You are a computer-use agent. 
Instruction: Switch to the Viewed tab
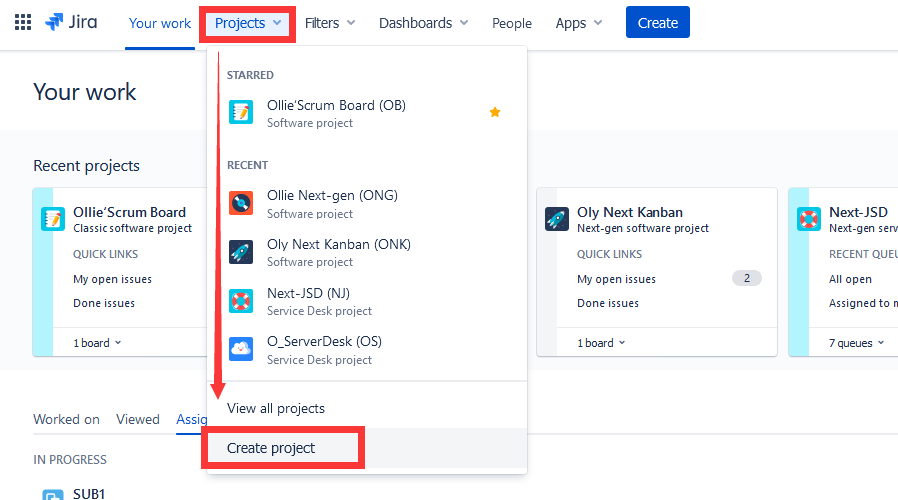click(x=137, y=419)
